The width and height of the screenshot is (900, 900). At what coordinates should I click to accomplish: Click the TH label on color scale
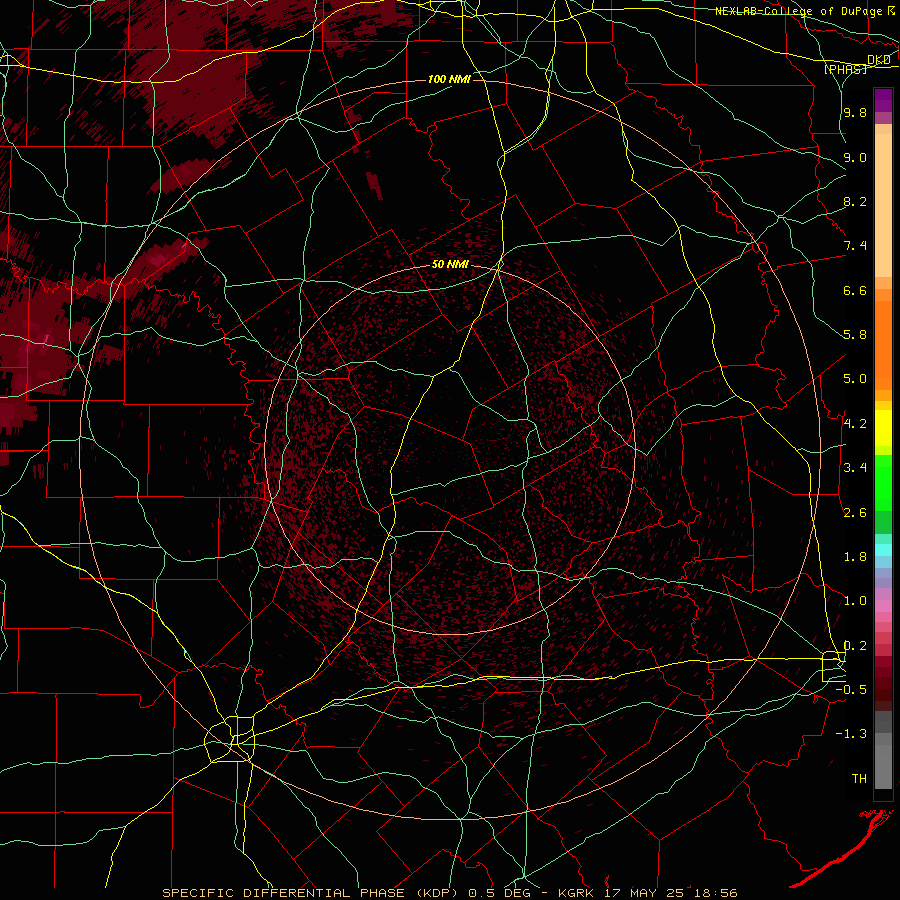[x=859, y=779]
